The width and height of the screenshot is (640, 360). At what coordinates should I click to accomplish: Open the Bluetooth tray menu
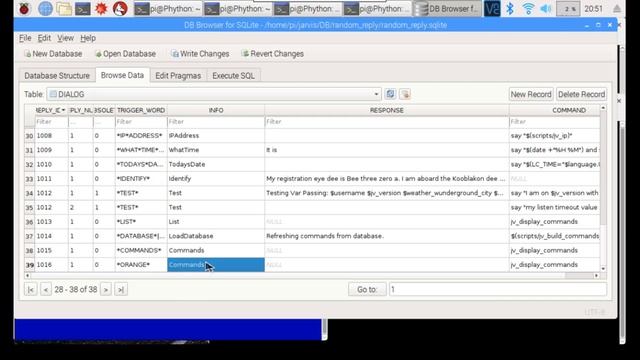pyautogui.click(x=510, y=8)
